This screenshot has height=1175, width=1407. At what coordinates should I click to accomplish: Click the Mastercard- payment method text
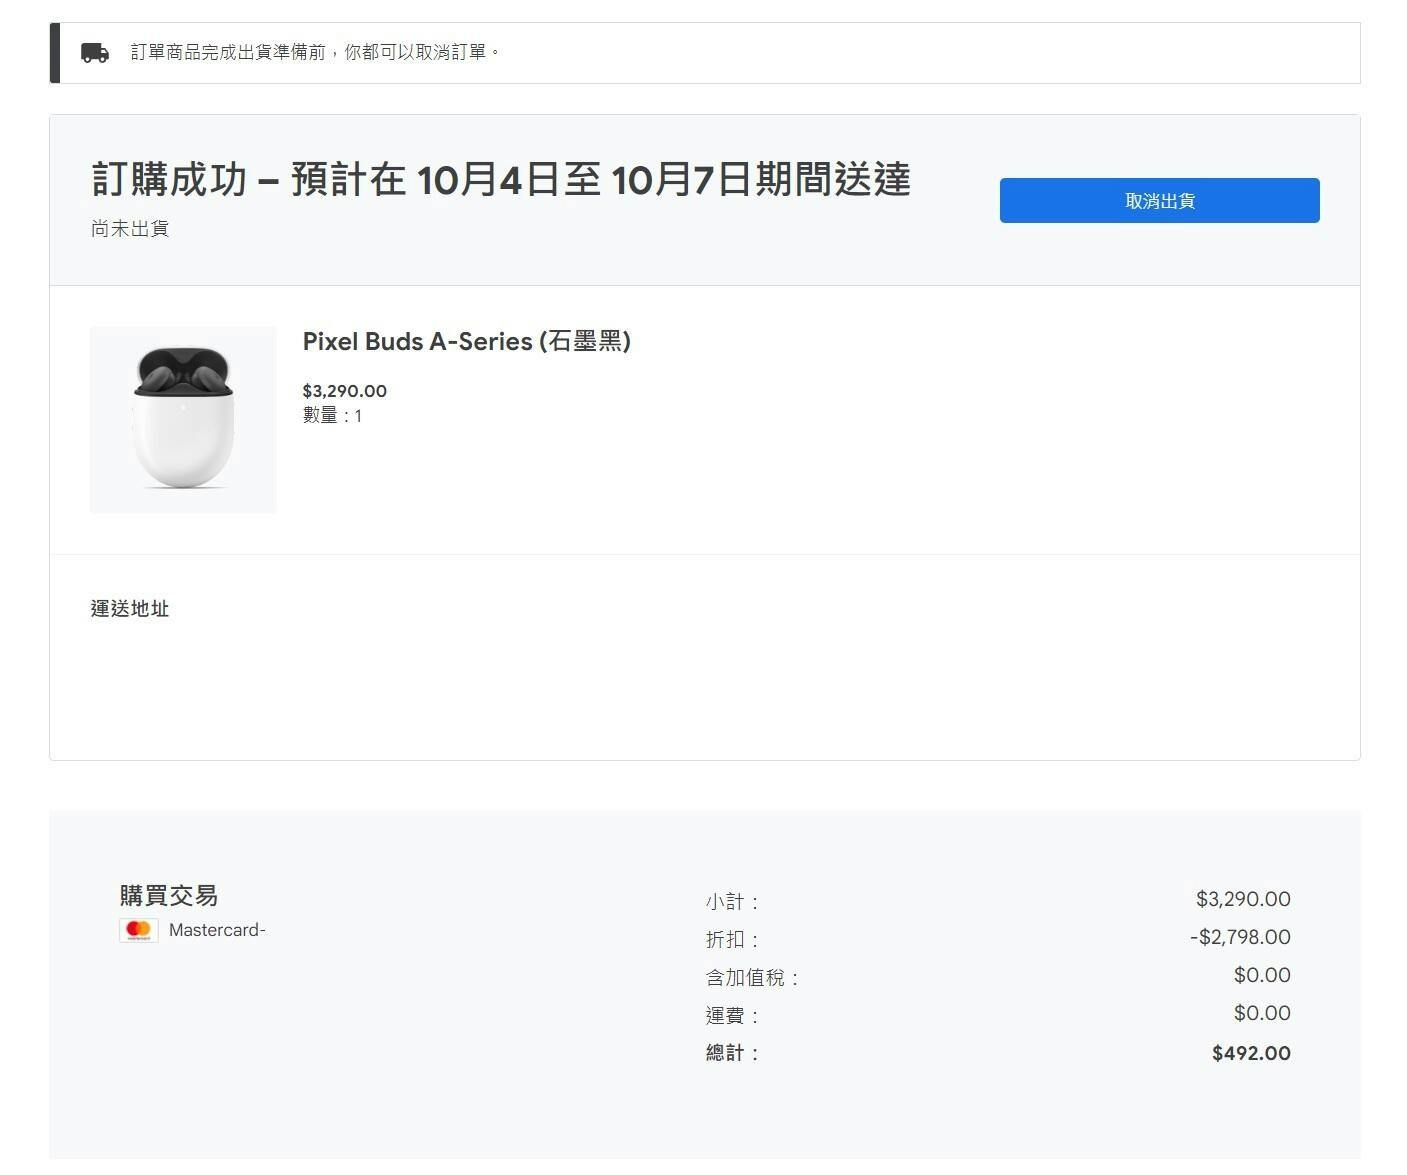pos(217,930)
